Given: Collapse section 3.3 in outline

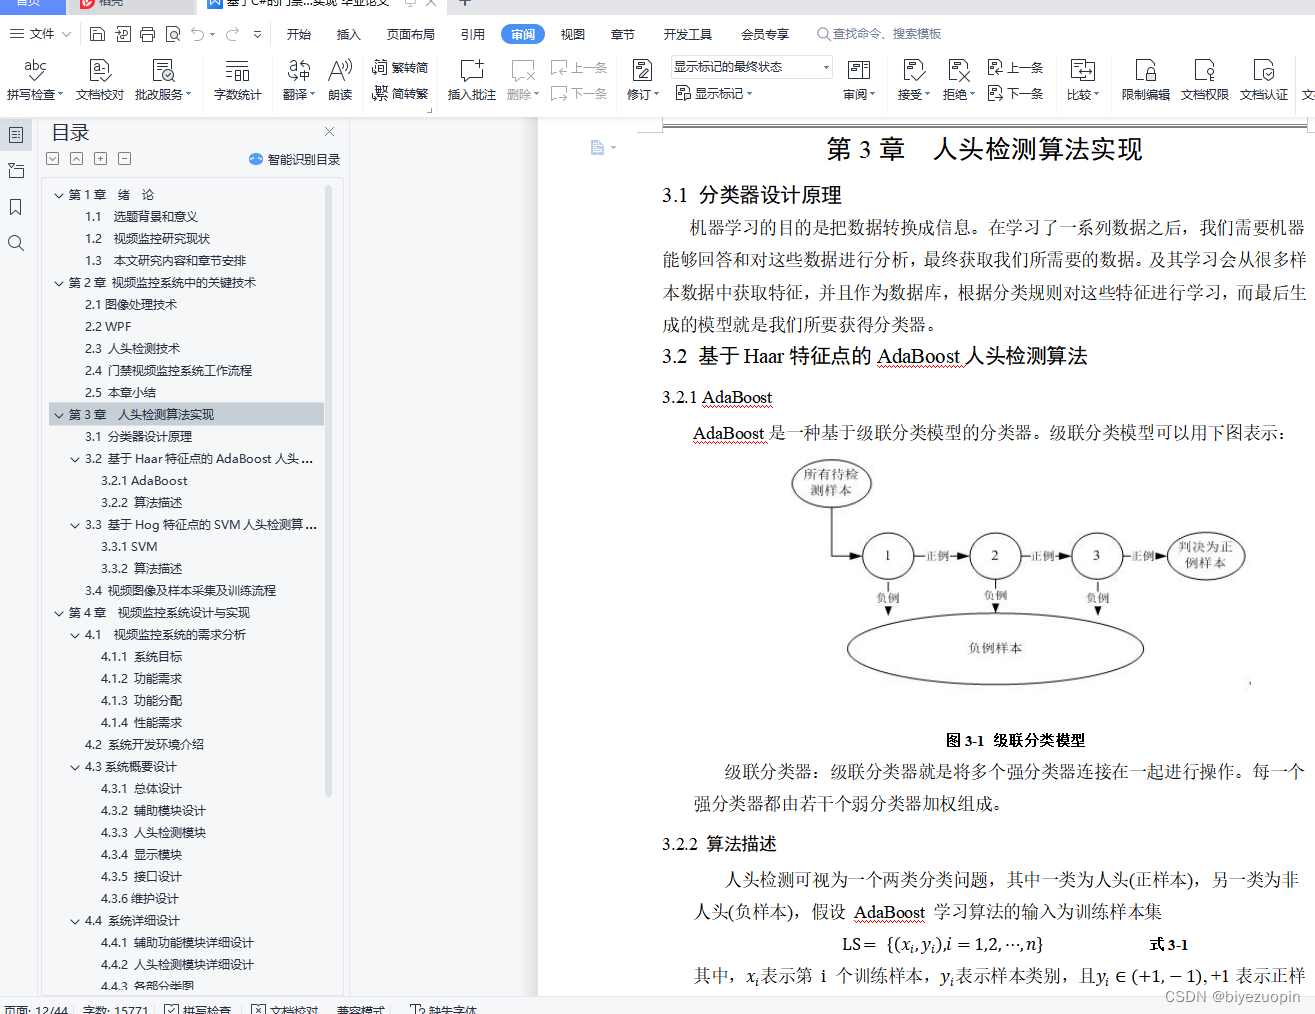Looking at the screenshot, I should (75, 525).
